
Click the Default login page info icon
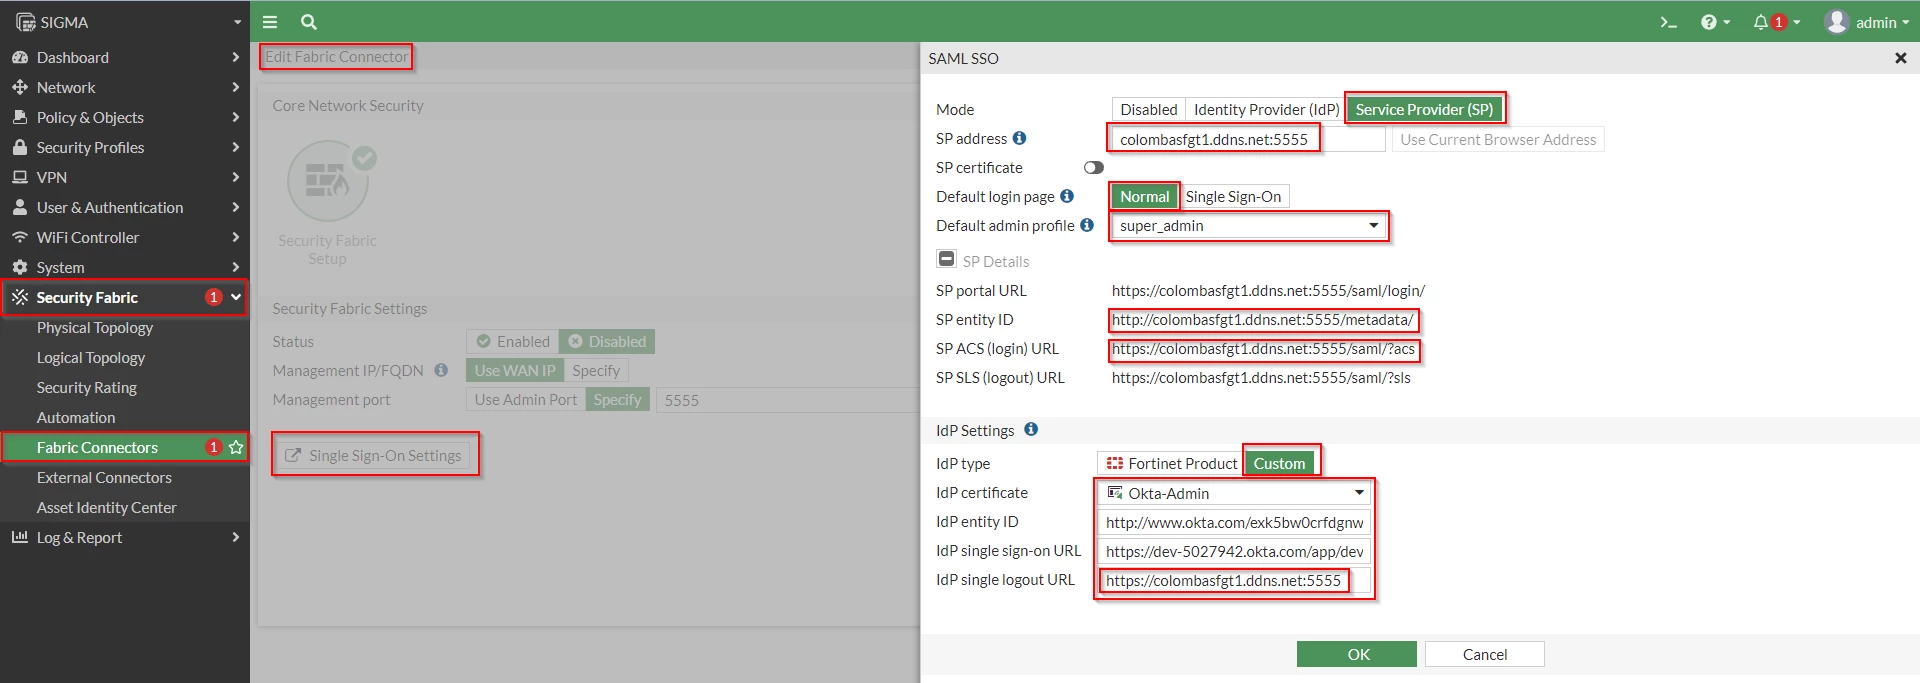pos(1067,196)
